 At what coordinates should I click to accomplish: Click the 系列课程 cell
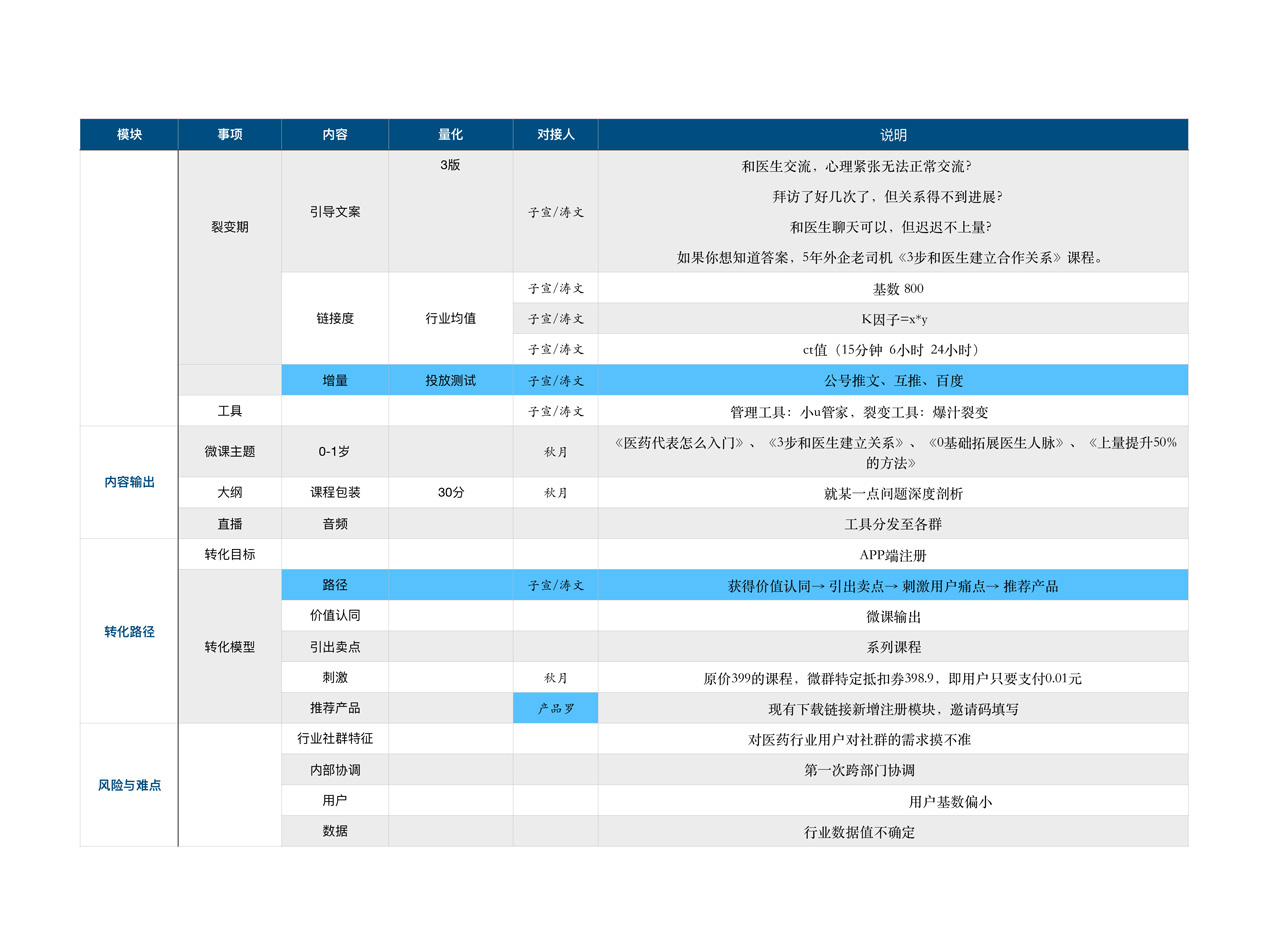[893, 646]
